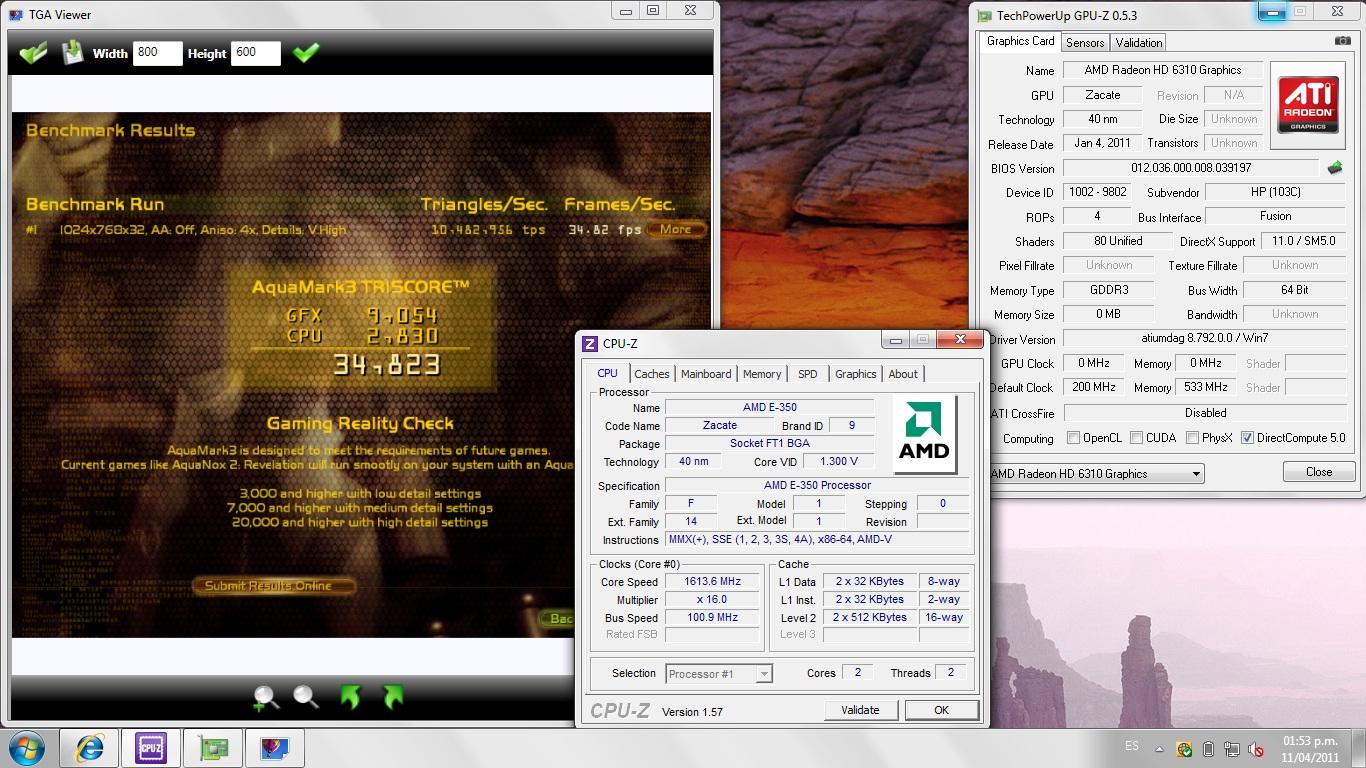
Task: Open the Windows Start menu orb
Action: click(29, 748)
